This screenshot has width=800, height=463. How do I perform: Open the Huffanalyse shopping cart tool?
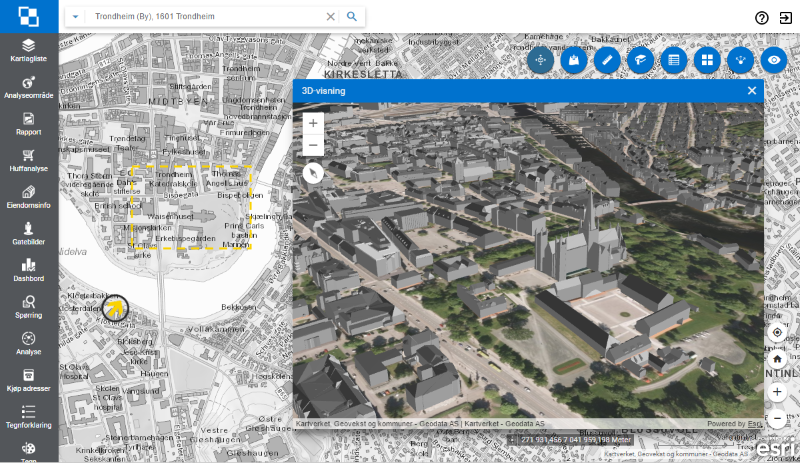(29, 159)
